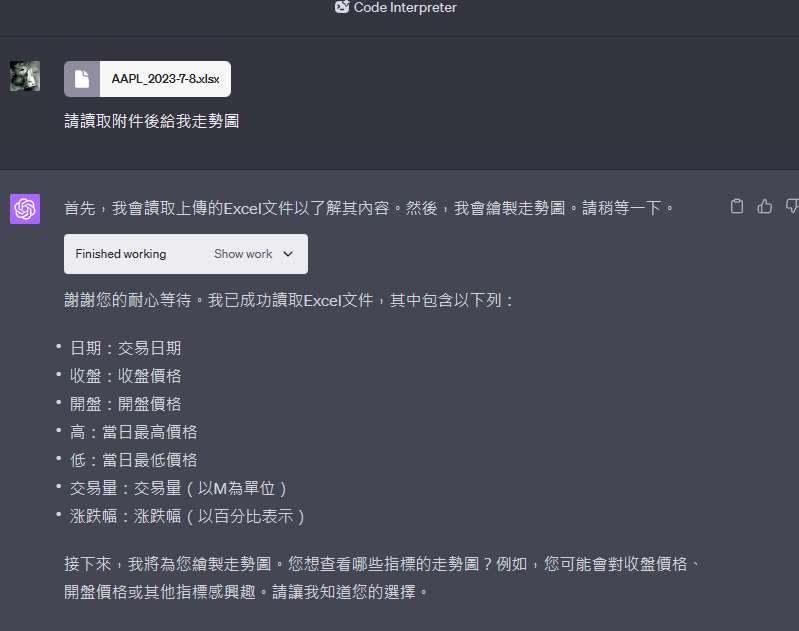This screenshot has width=799, height=631.
Task: Click the user message 請讀取附件後給我走勢圖
Action: click(x=151, y=121)
